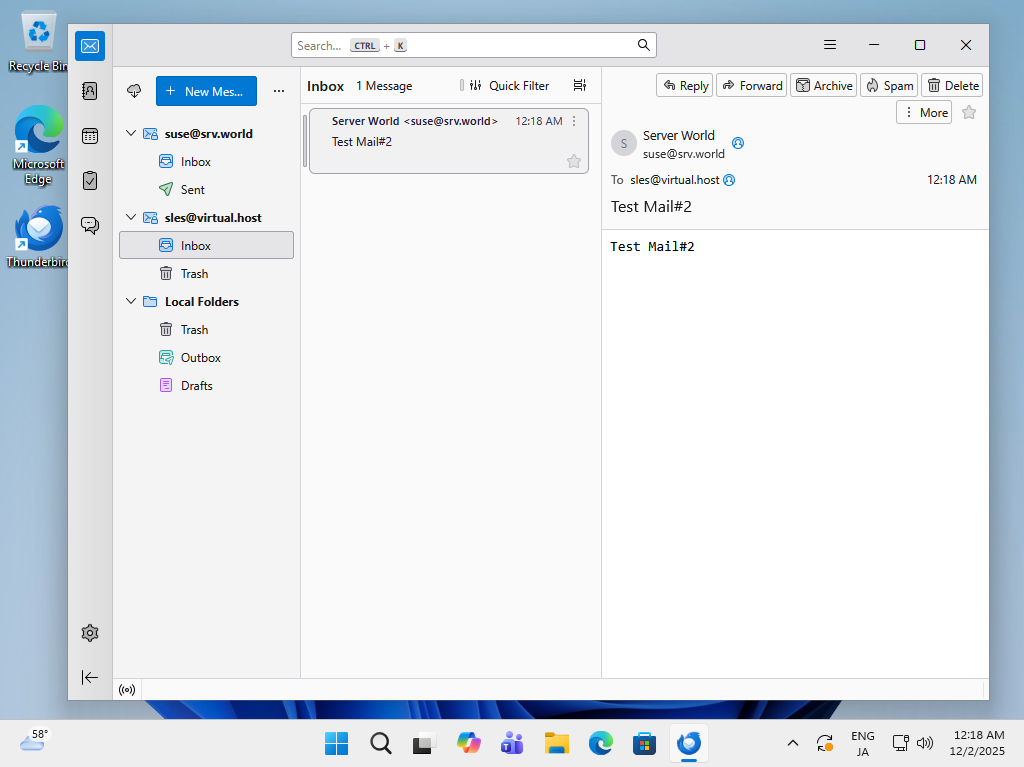This screenshot has height=767, width=1024.
Task: Open the More actions dropdown
Action: point(924,112)
